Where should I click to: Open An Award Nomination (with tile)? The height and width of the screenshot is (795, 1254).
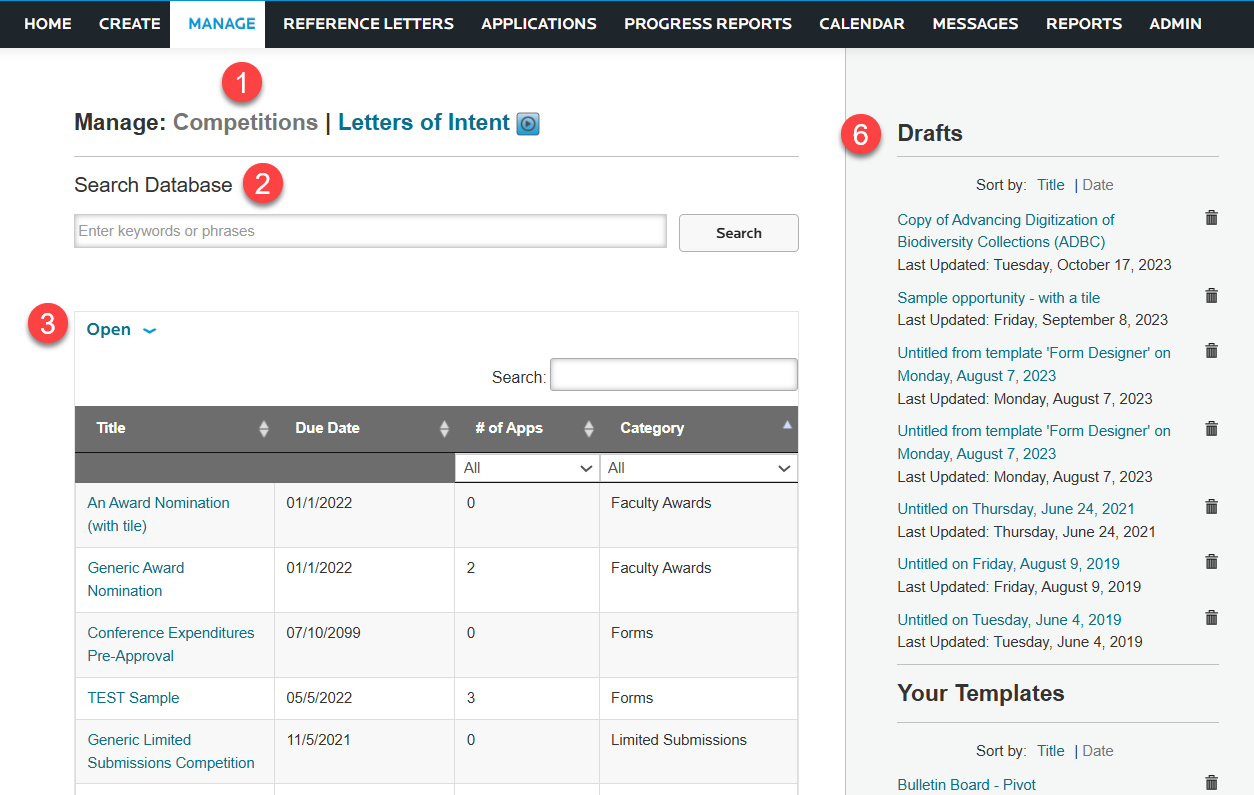tap(159, 514)
